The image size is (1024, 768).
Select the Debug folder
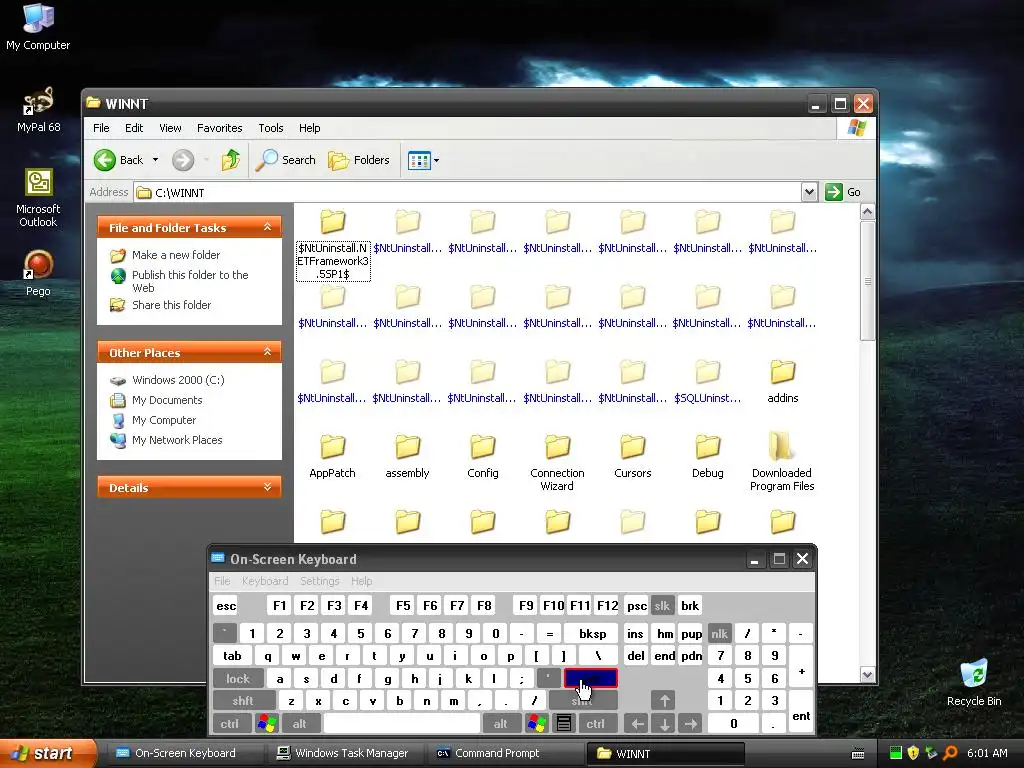(x=707, y=457)
